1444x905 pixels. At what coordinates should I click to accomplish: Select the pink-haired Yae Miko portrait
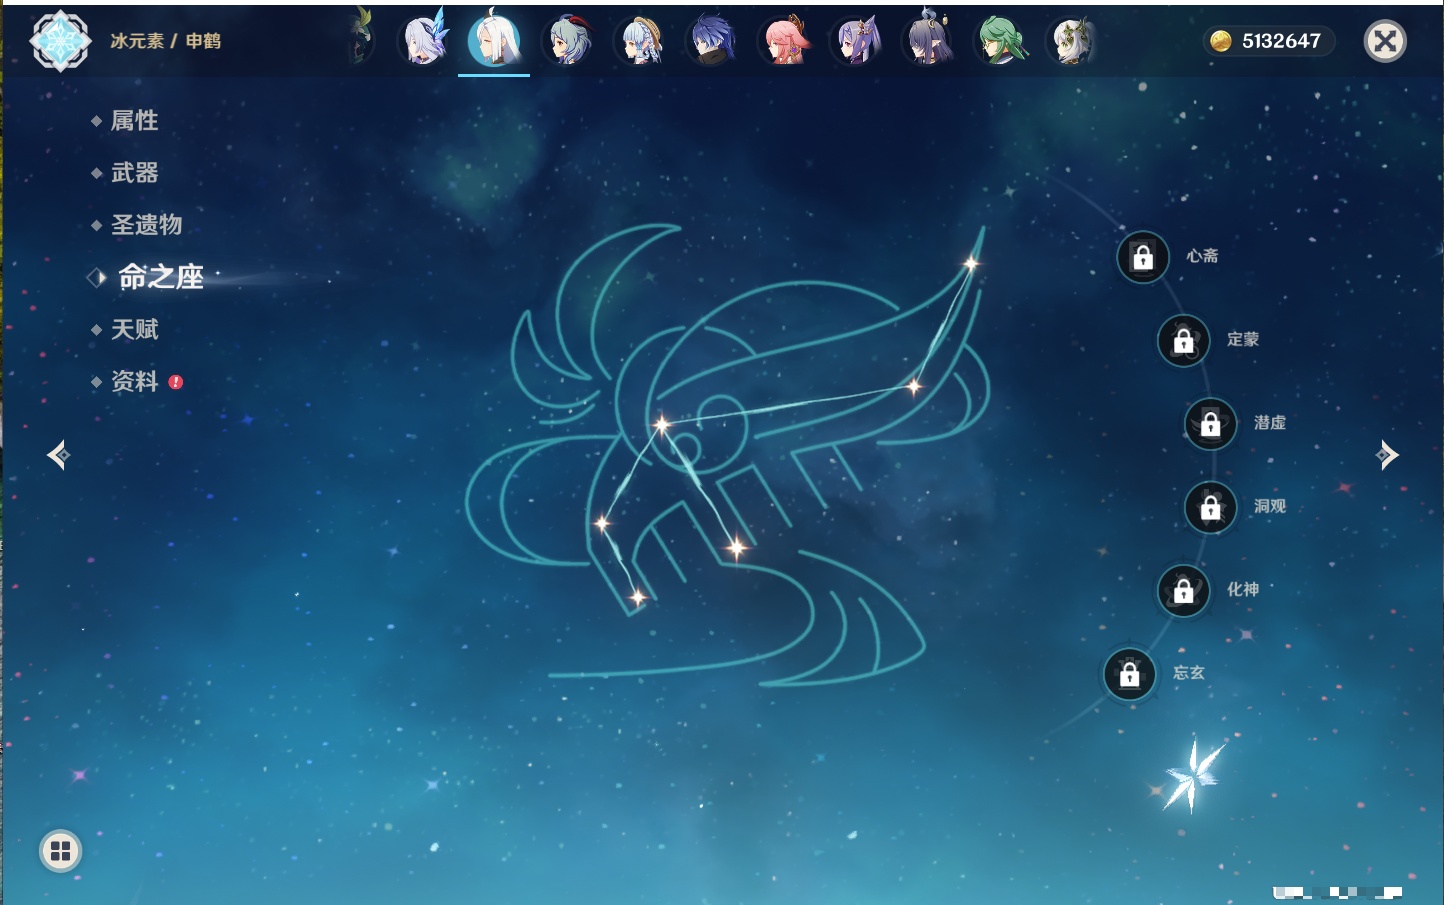pos(785,42)
